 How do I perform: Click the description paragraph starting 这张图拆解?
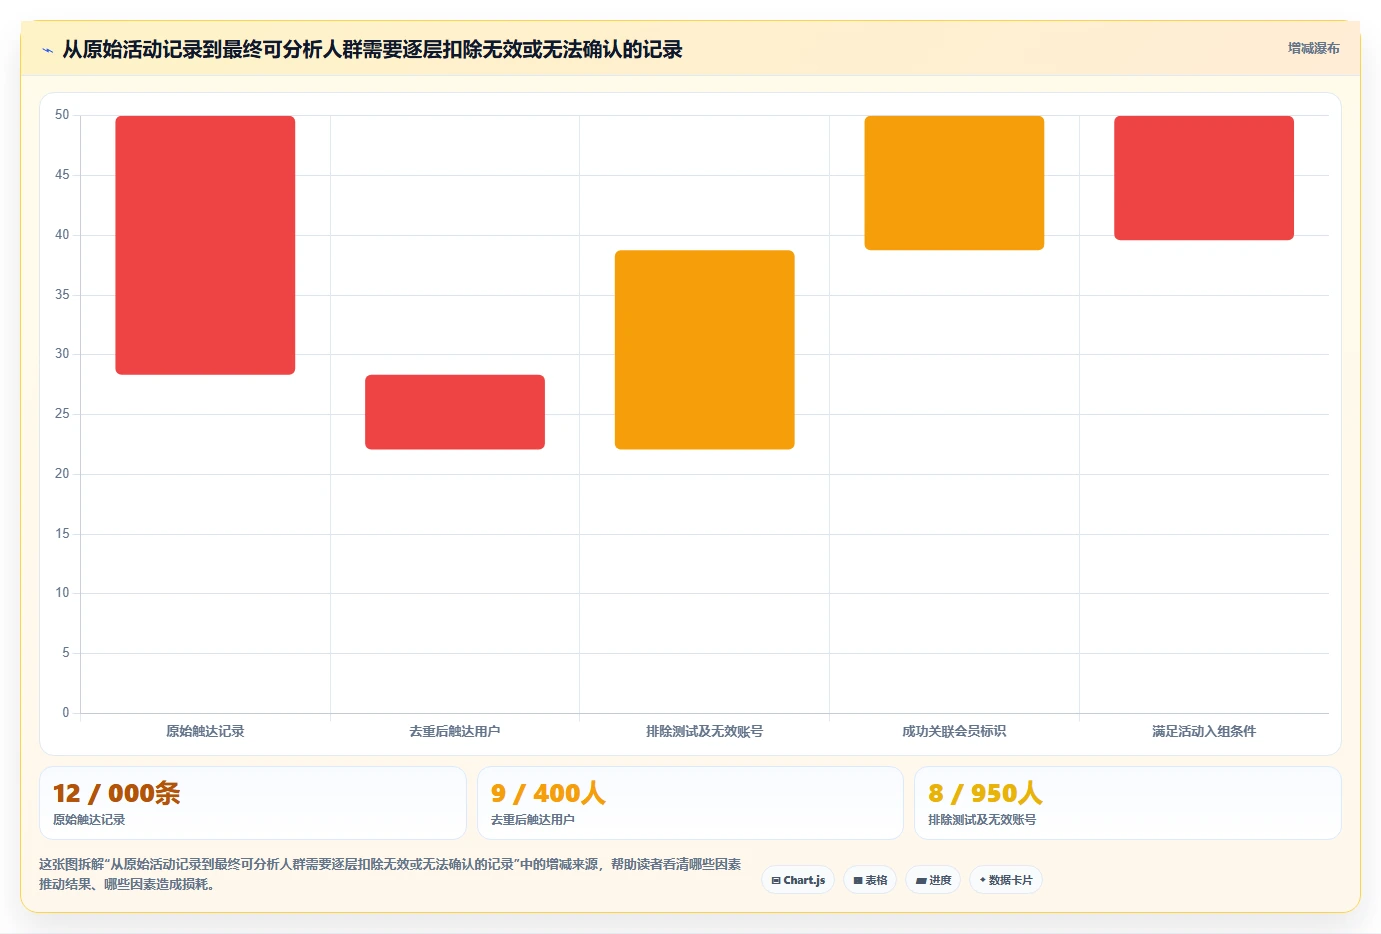coord(390,874)
